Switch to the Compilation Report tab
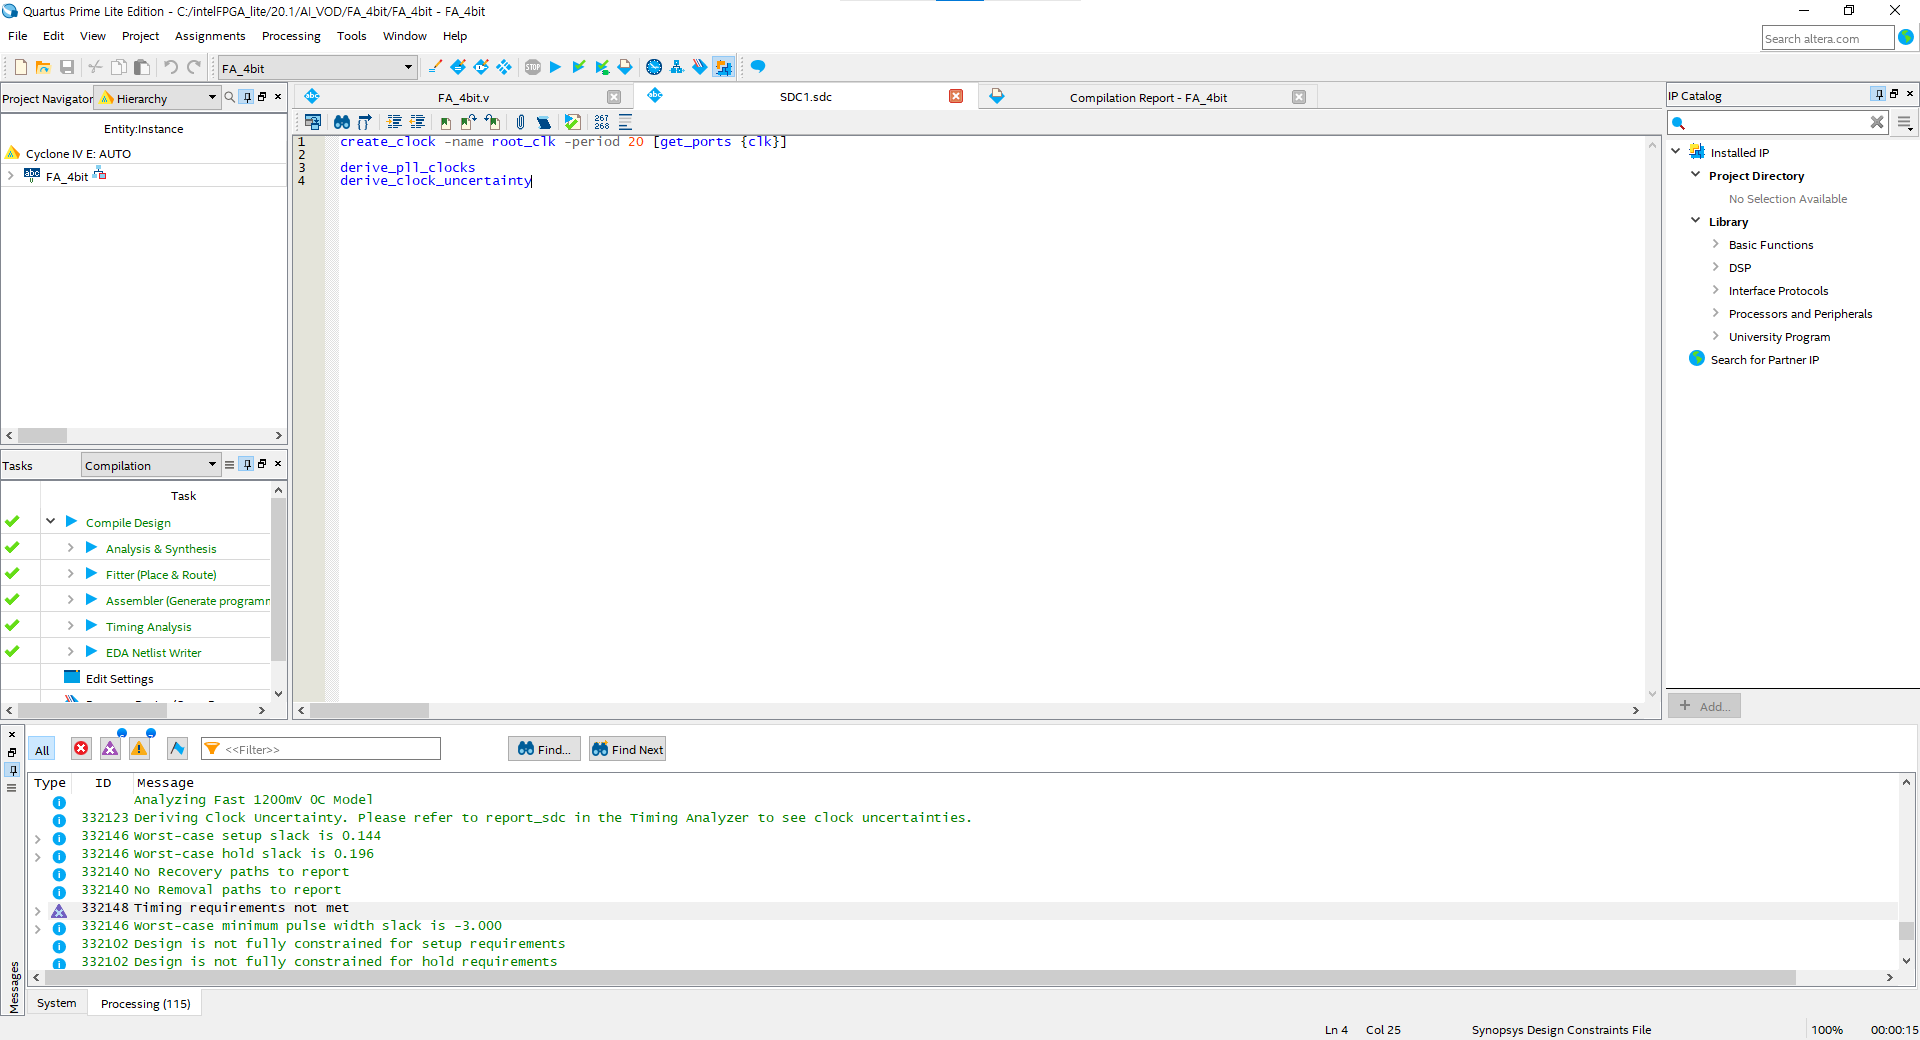 pyautogui.click(x=1147, y=97)
